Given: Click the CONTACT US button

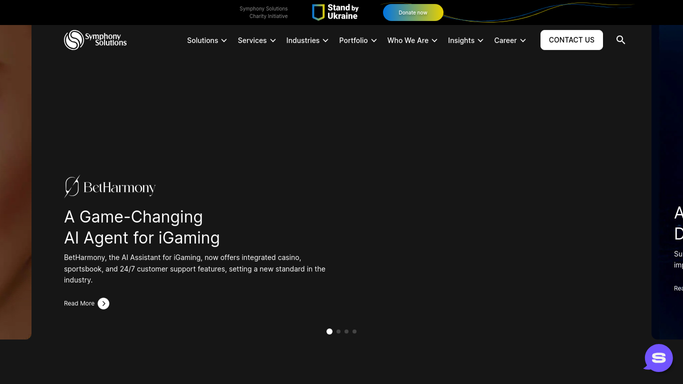Looking at the screenshot, I should [x=571, y=40].
